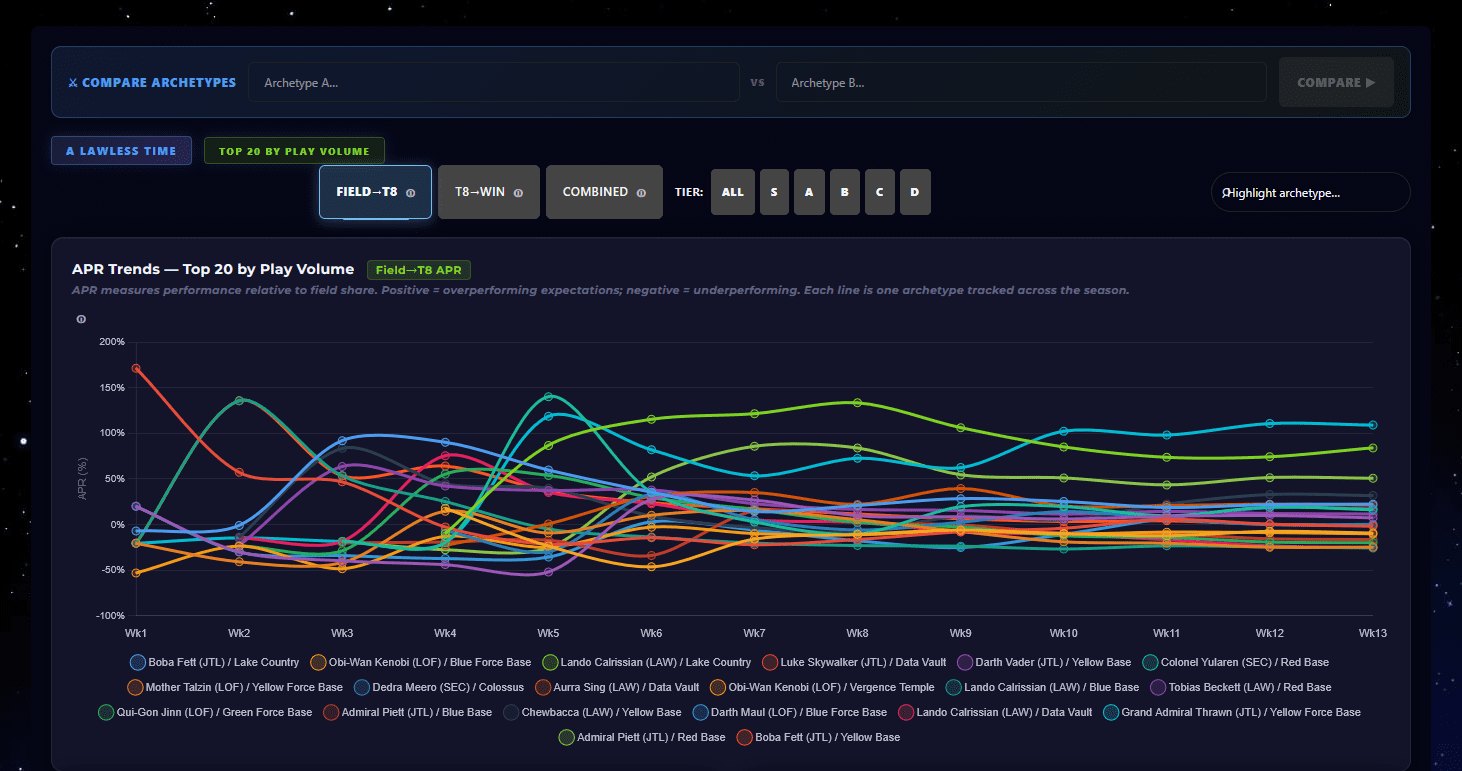
Task: Hide the Grand Admiral Thrawn (JTL) series via legend
Action: (x=1232, y=712)
